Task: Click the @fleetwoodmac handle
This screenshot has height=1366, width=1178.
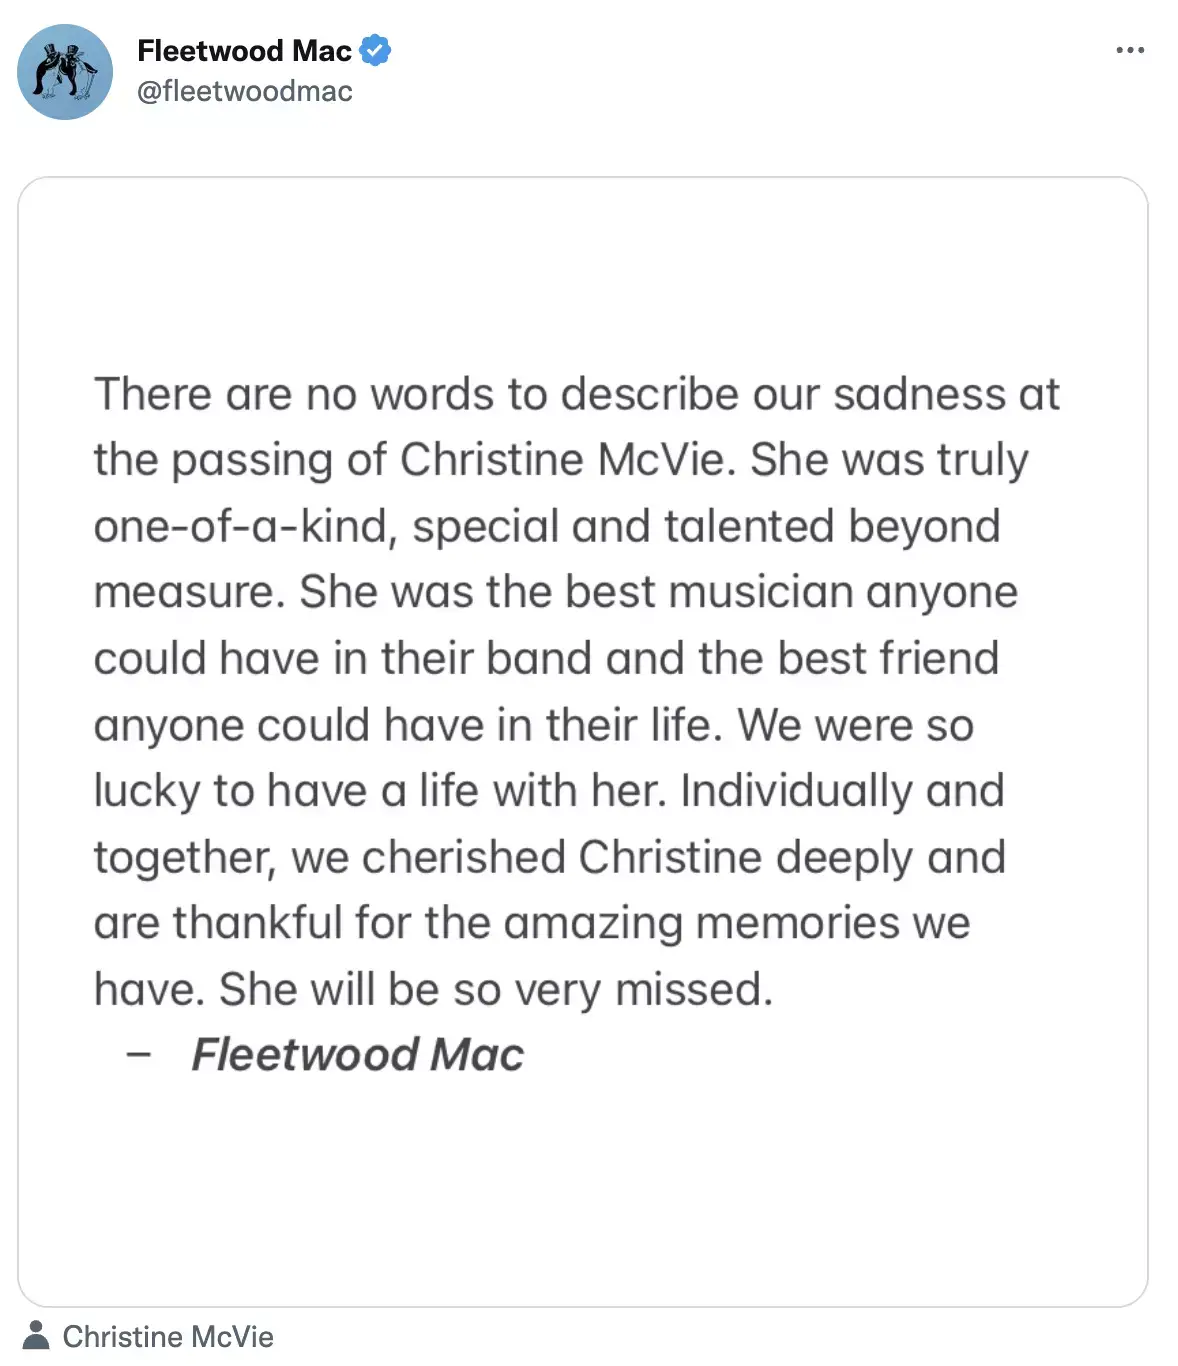Action: pos(243,91)
